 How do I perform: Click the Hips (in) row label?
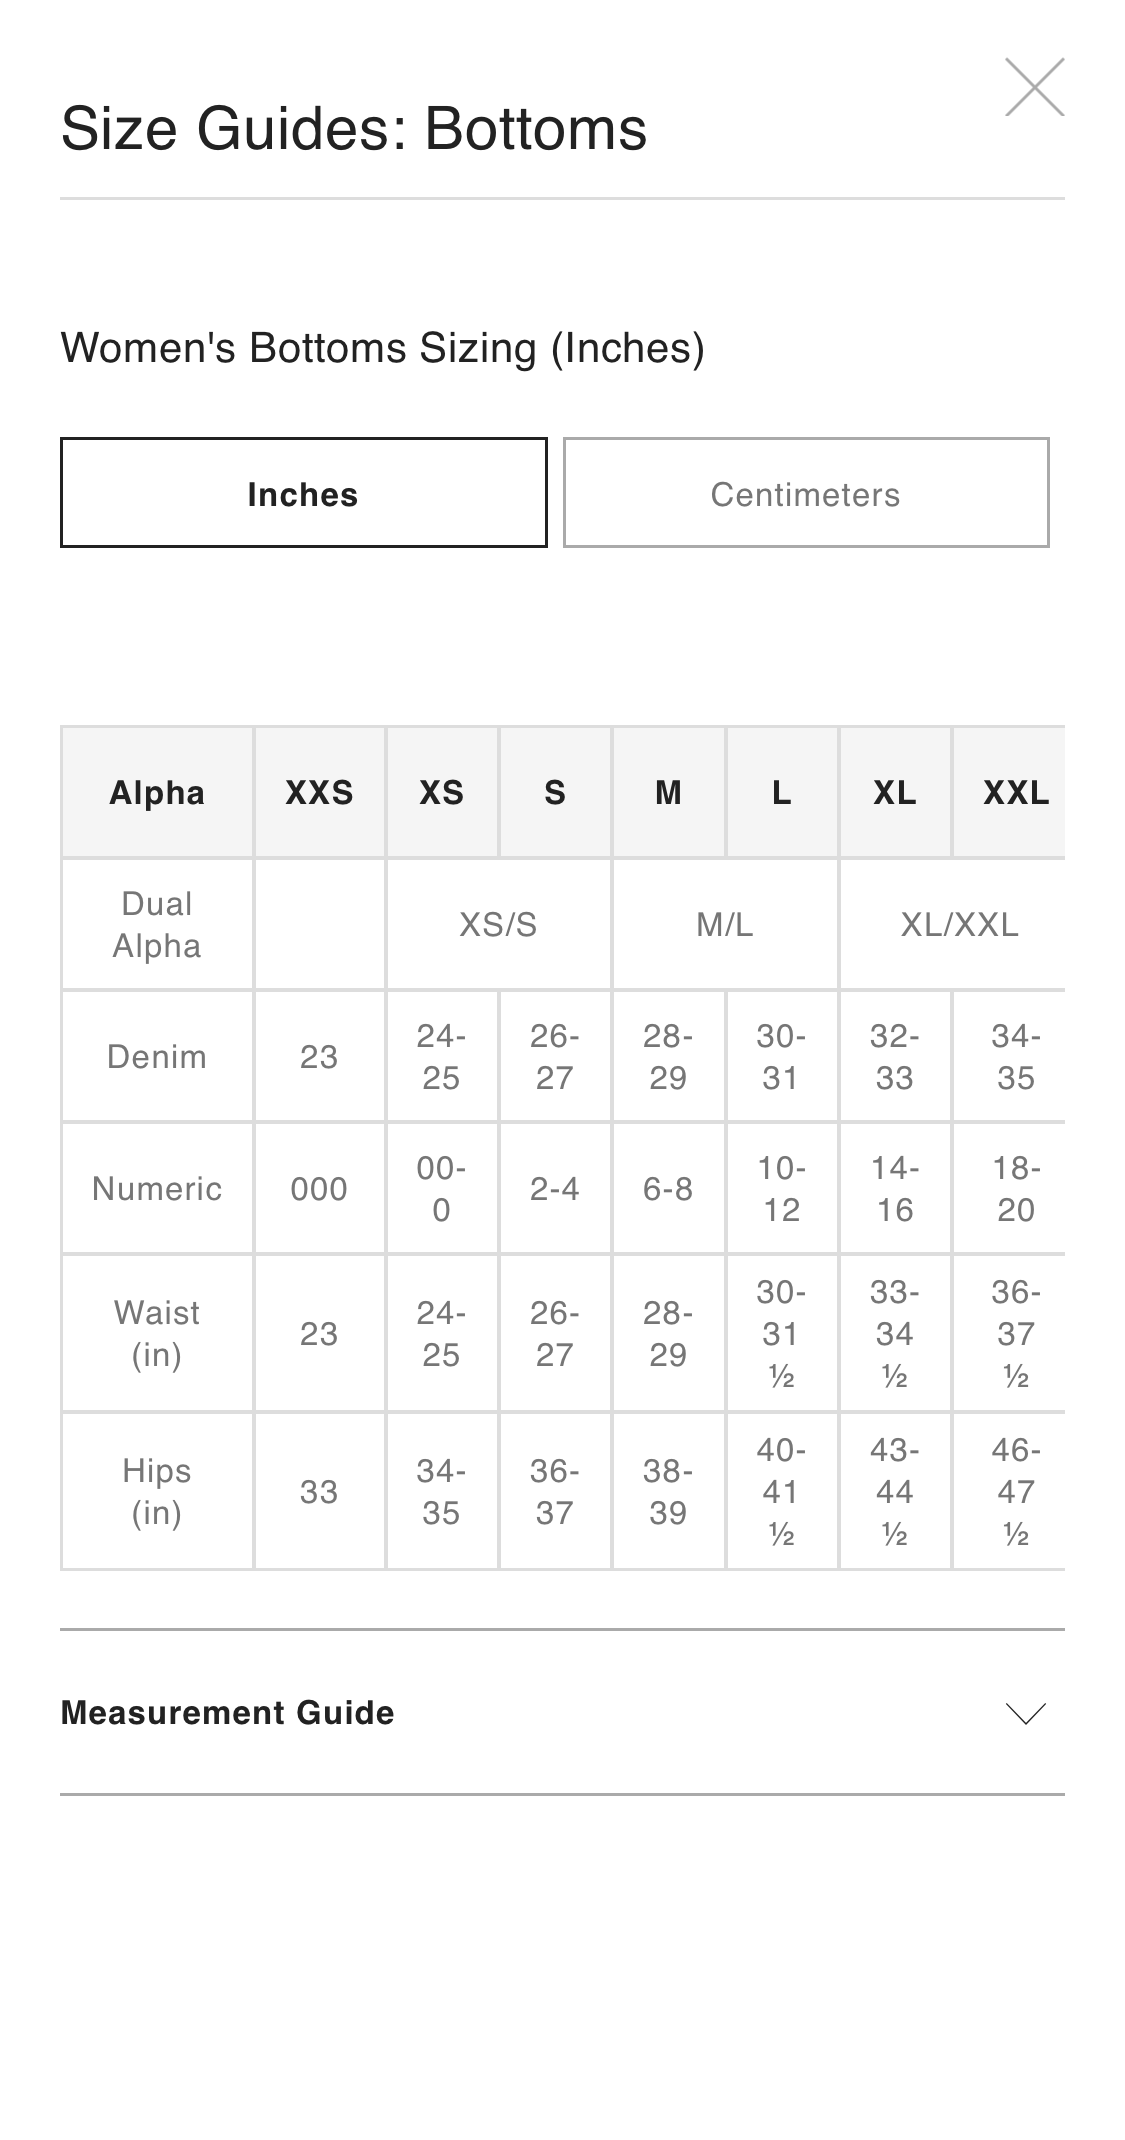pos(157,1490)
